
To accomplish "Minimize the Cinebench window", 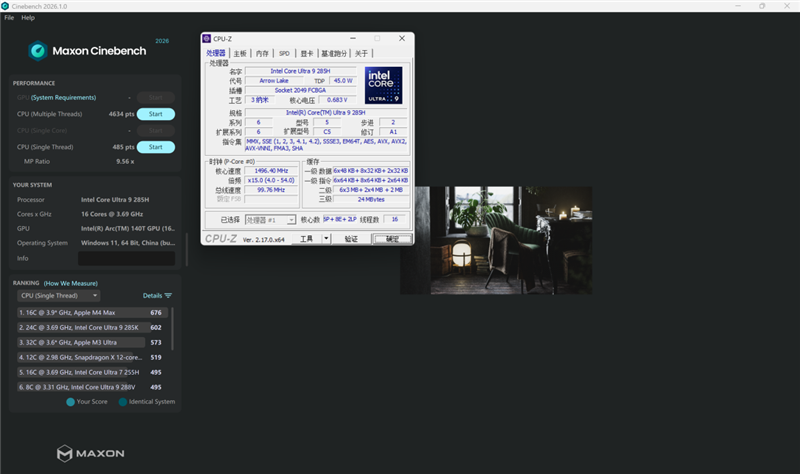I will coord(738,6).
